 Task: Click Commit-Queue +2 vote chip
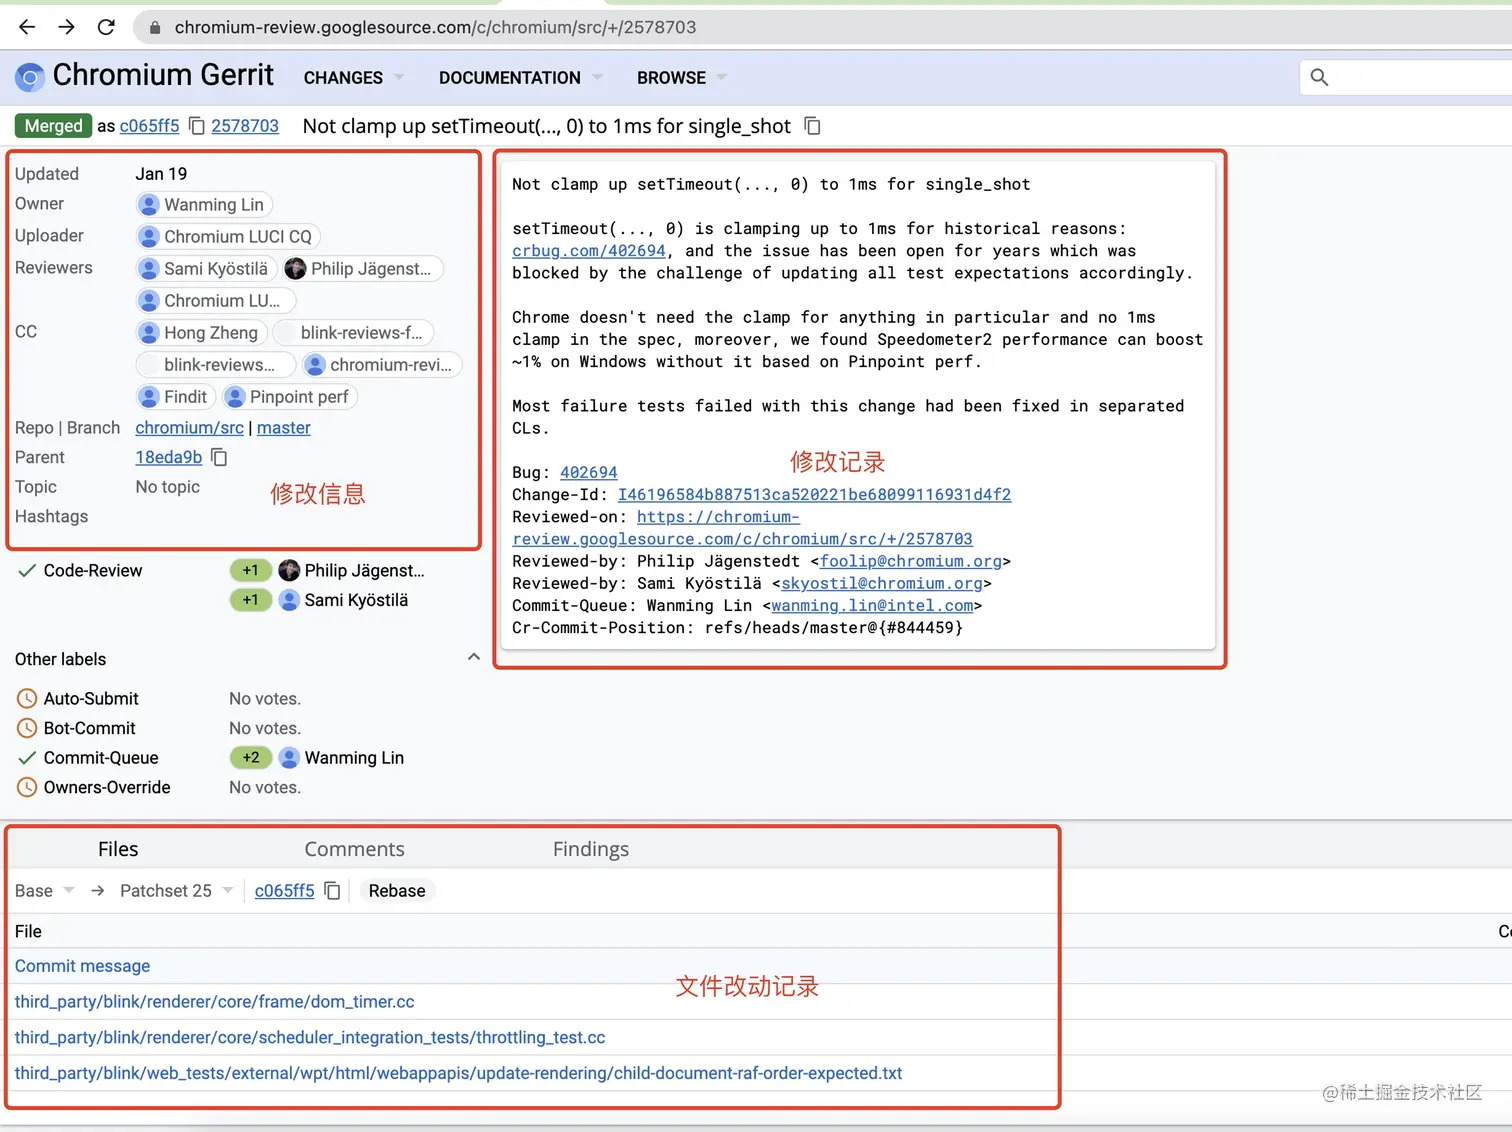pyautogui.click(x=250, y=758)
